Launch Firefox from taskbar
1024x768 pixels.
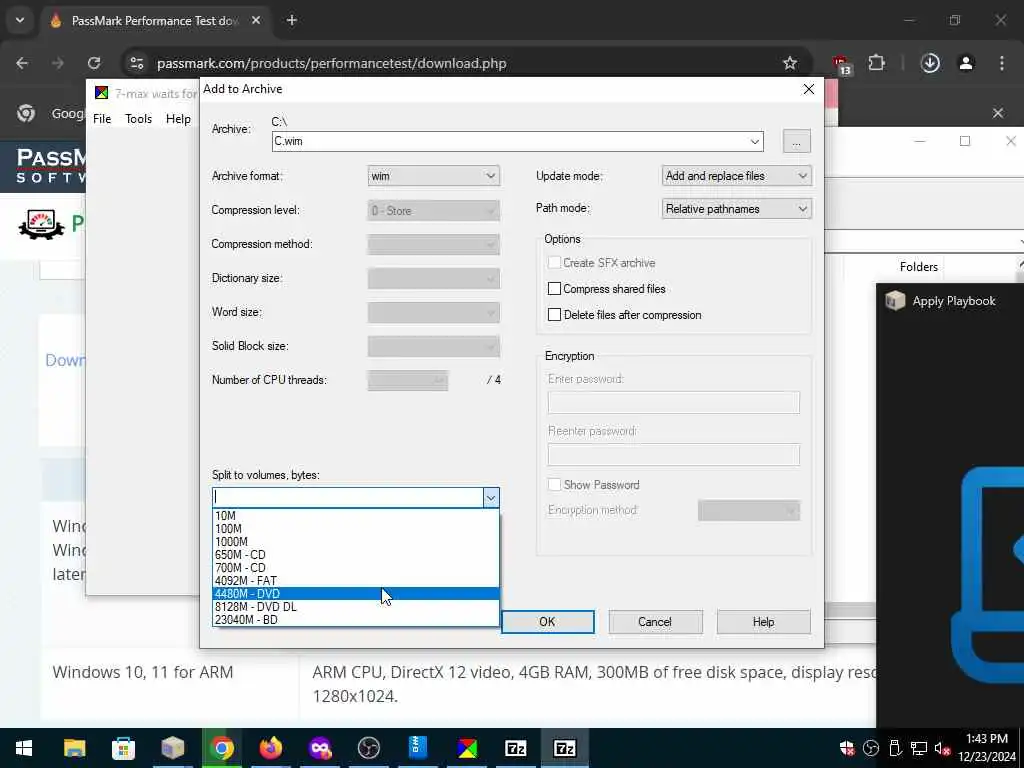(271, 748)
